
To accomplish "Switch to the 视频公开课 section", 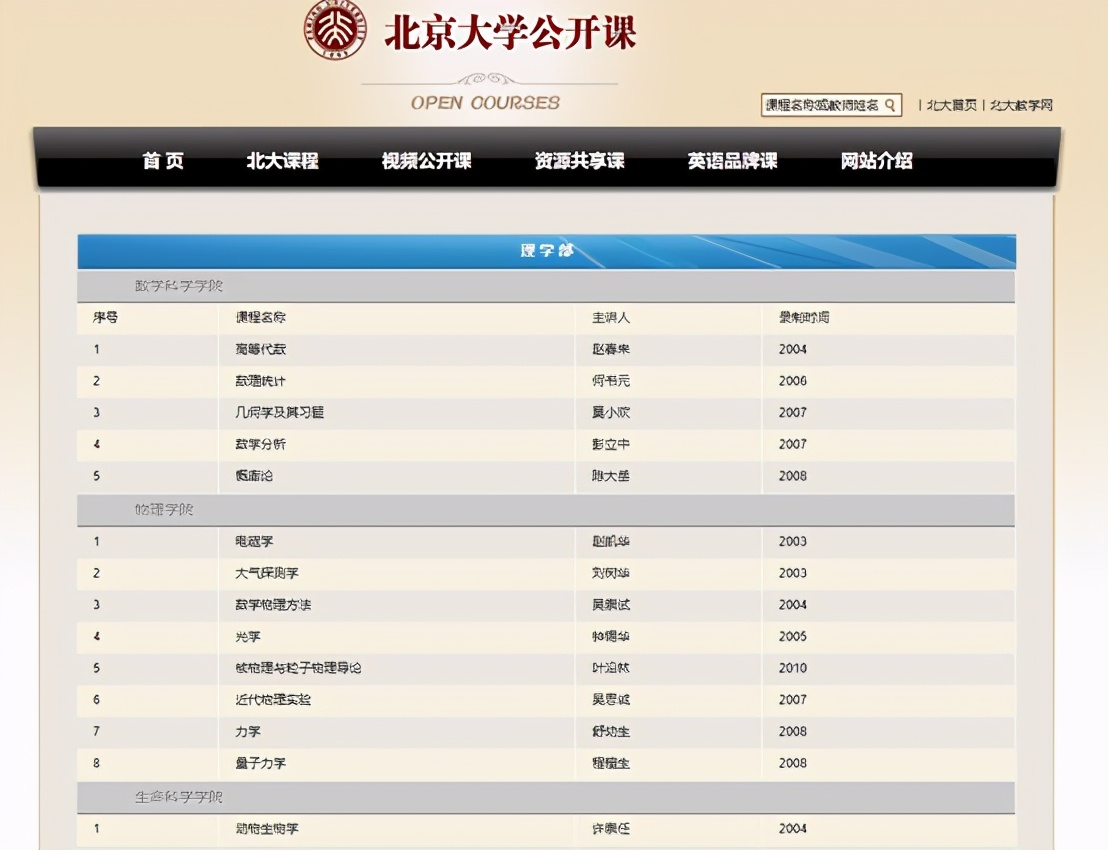I will coord(425,161).
